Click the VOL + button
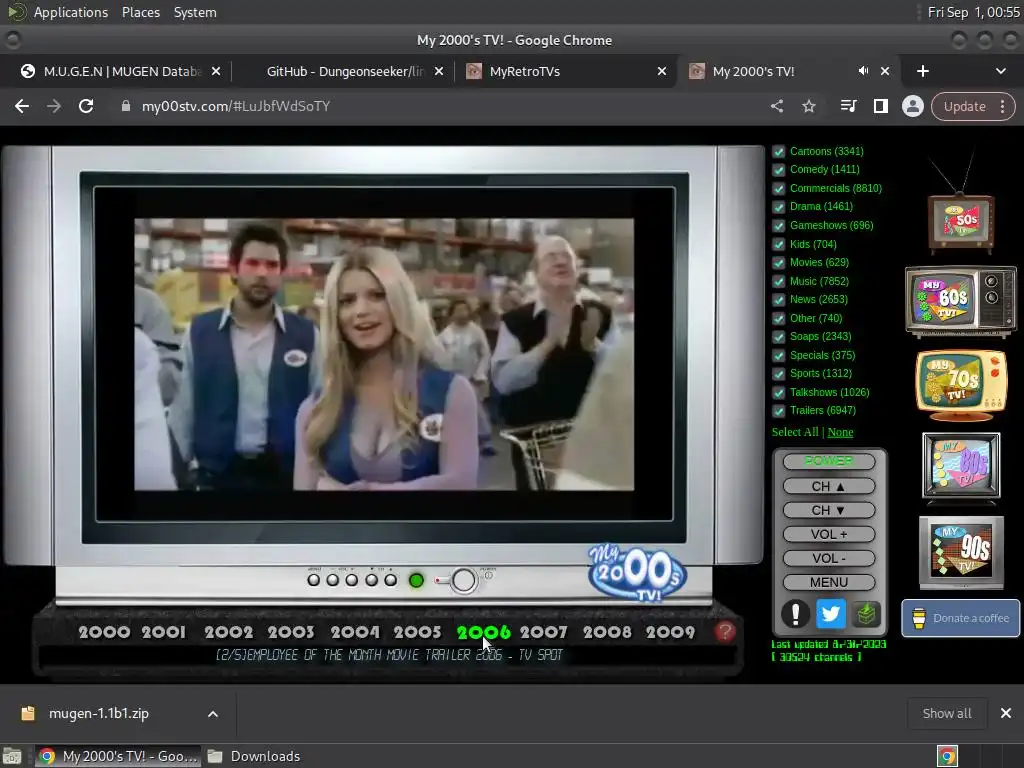1024x768 pixels. point(829,534)
